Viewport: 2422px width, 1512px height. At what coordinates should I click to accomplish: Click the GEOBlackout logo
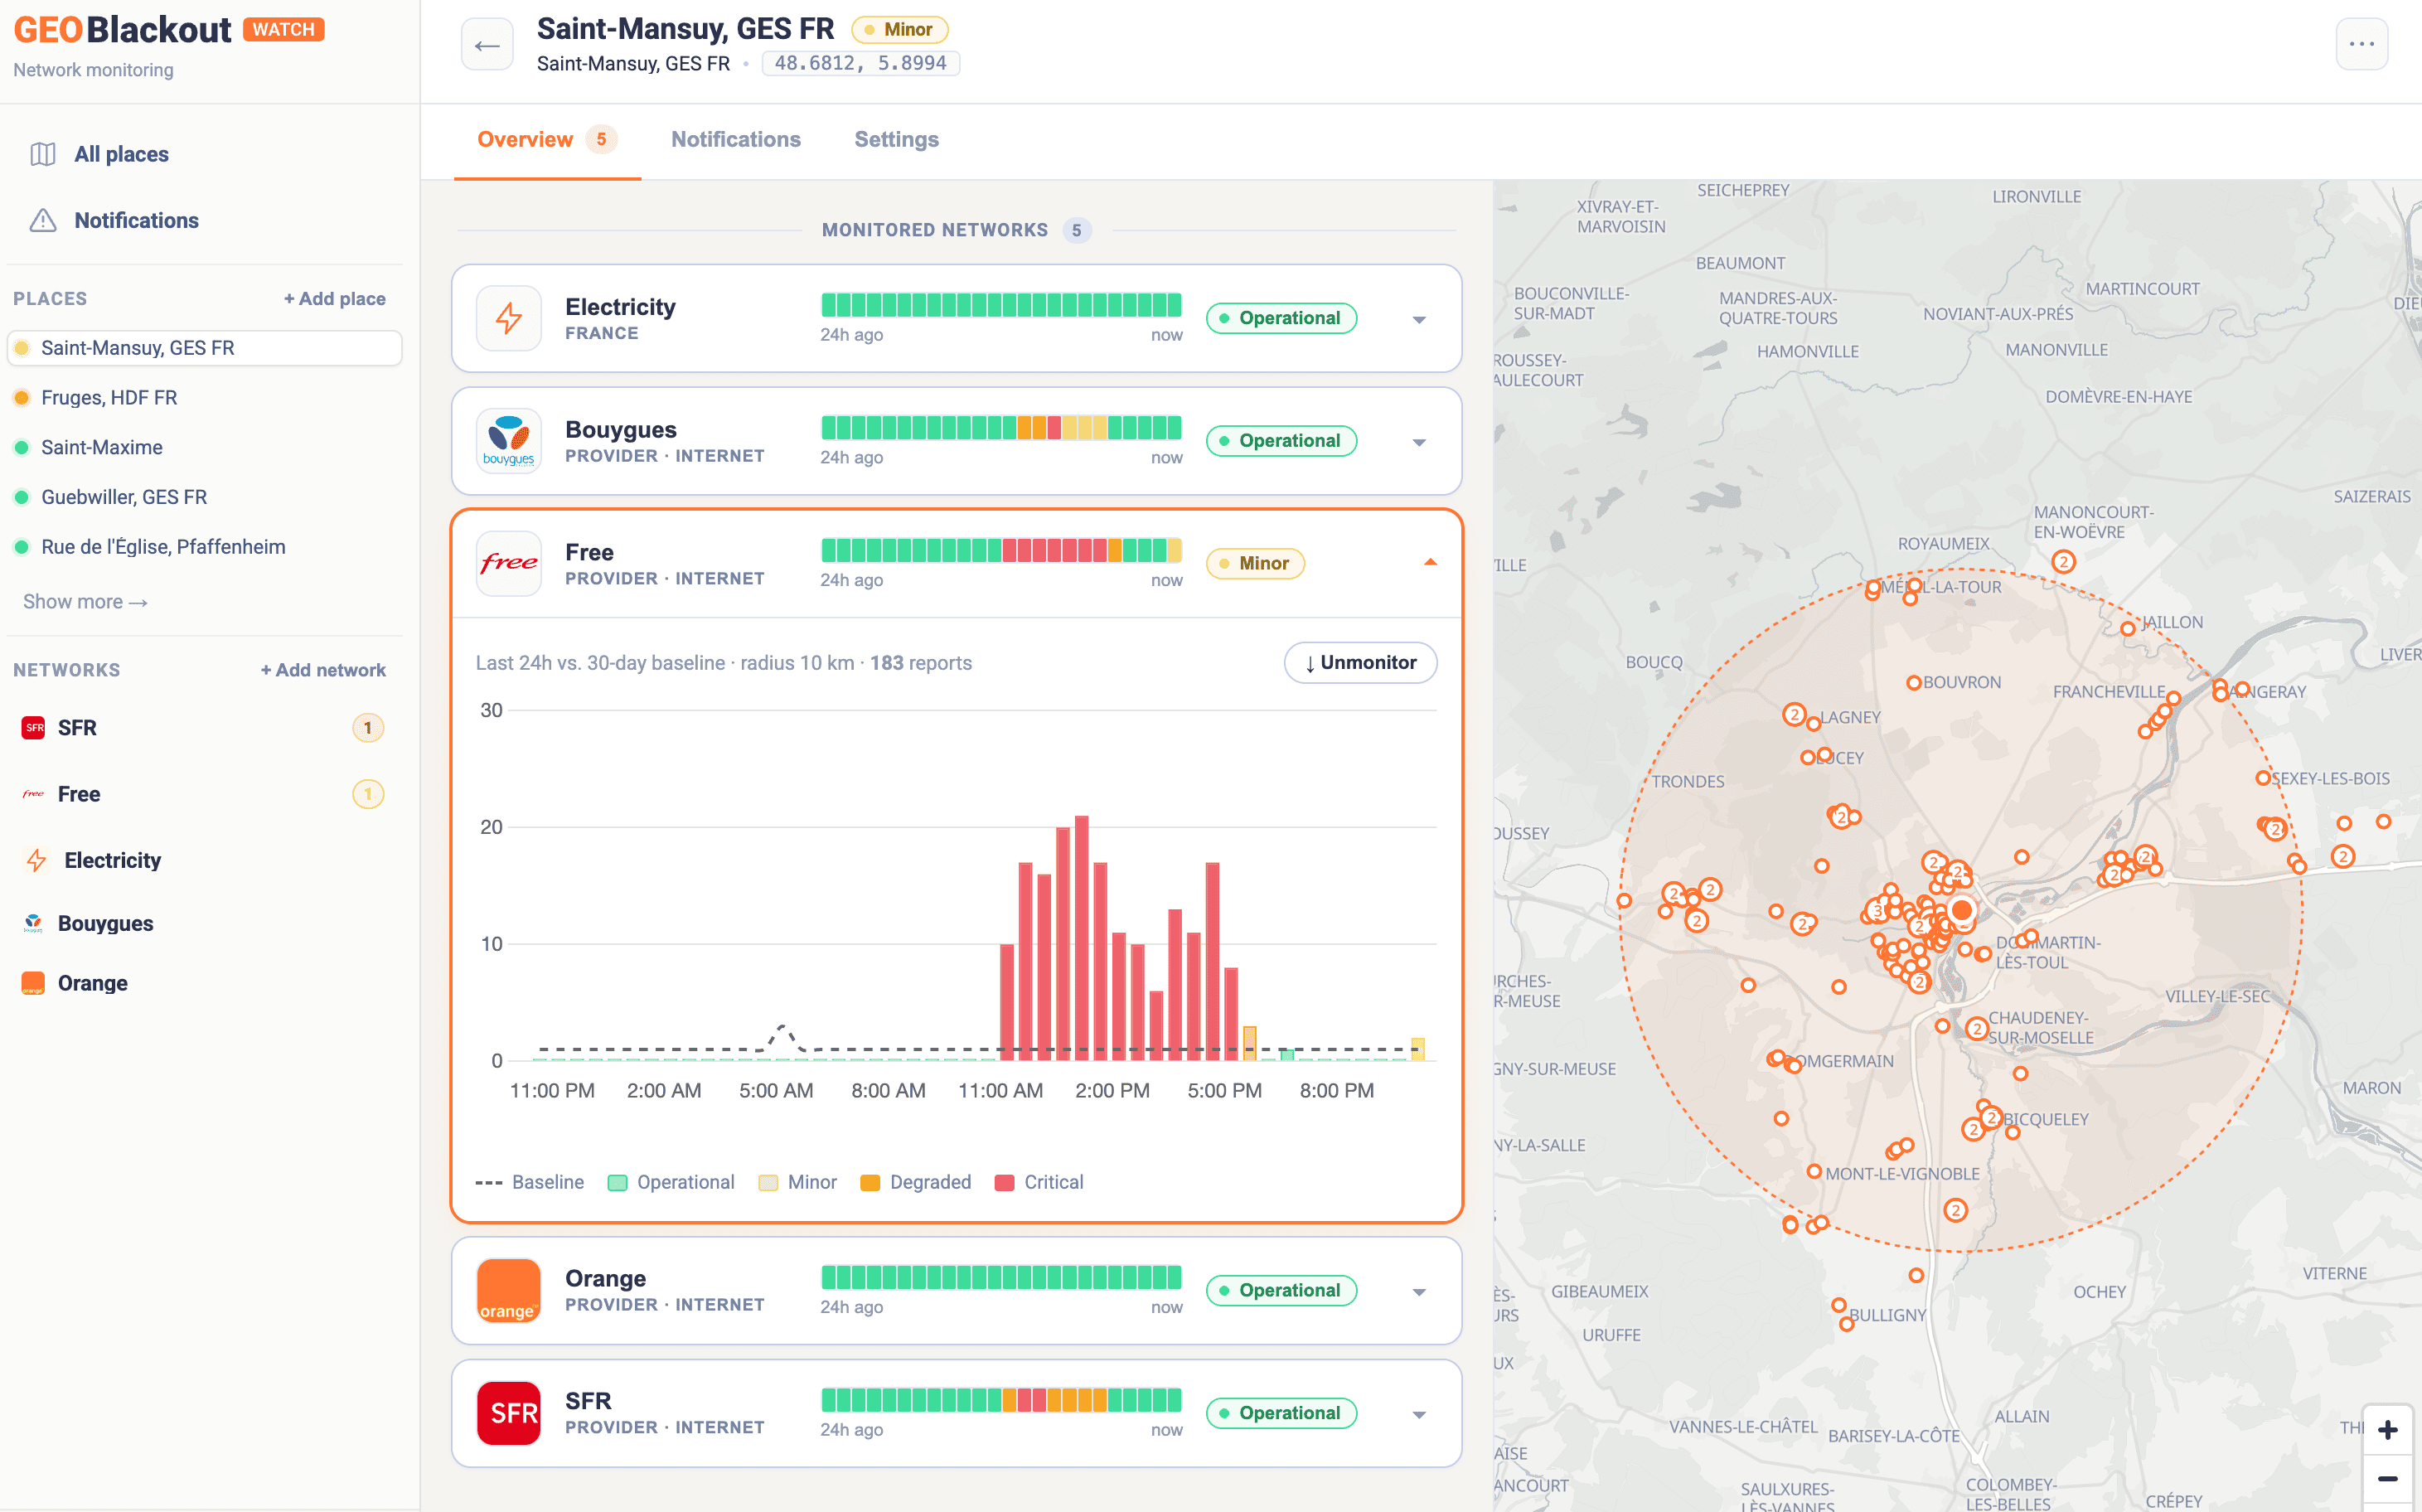pos(122,30)
